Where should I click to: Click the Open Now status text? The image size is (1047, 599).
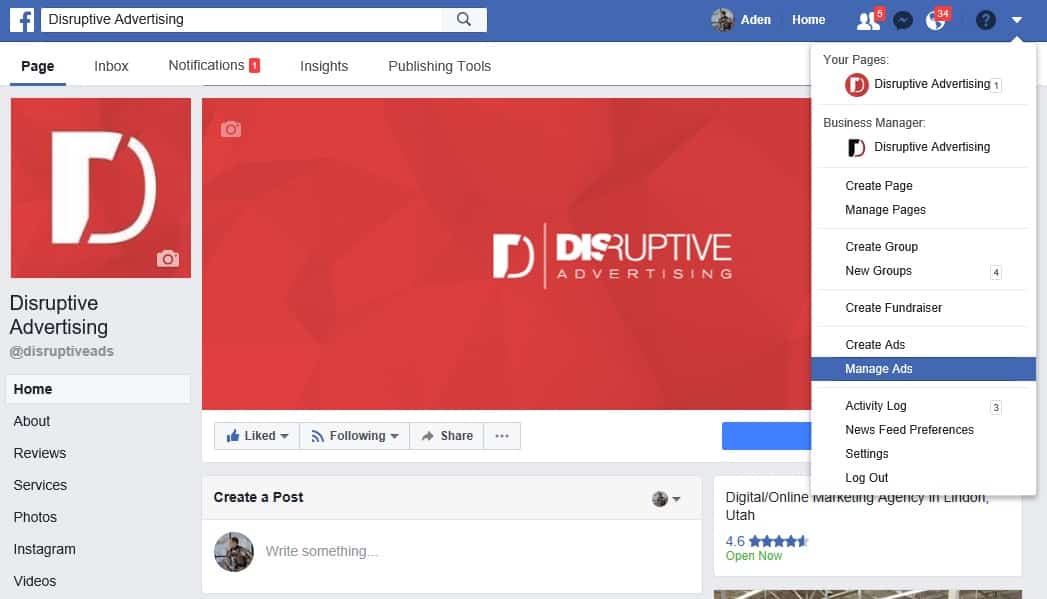coord(754,556)
